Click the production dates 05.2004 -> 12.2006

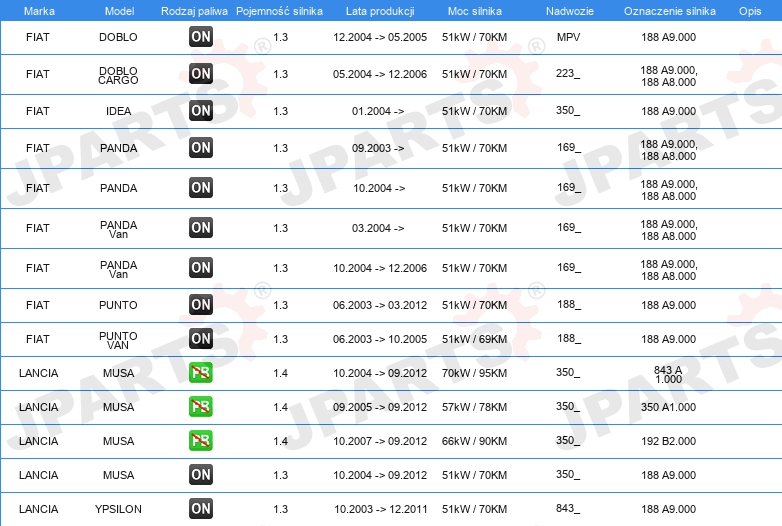(x=380, y=74)
